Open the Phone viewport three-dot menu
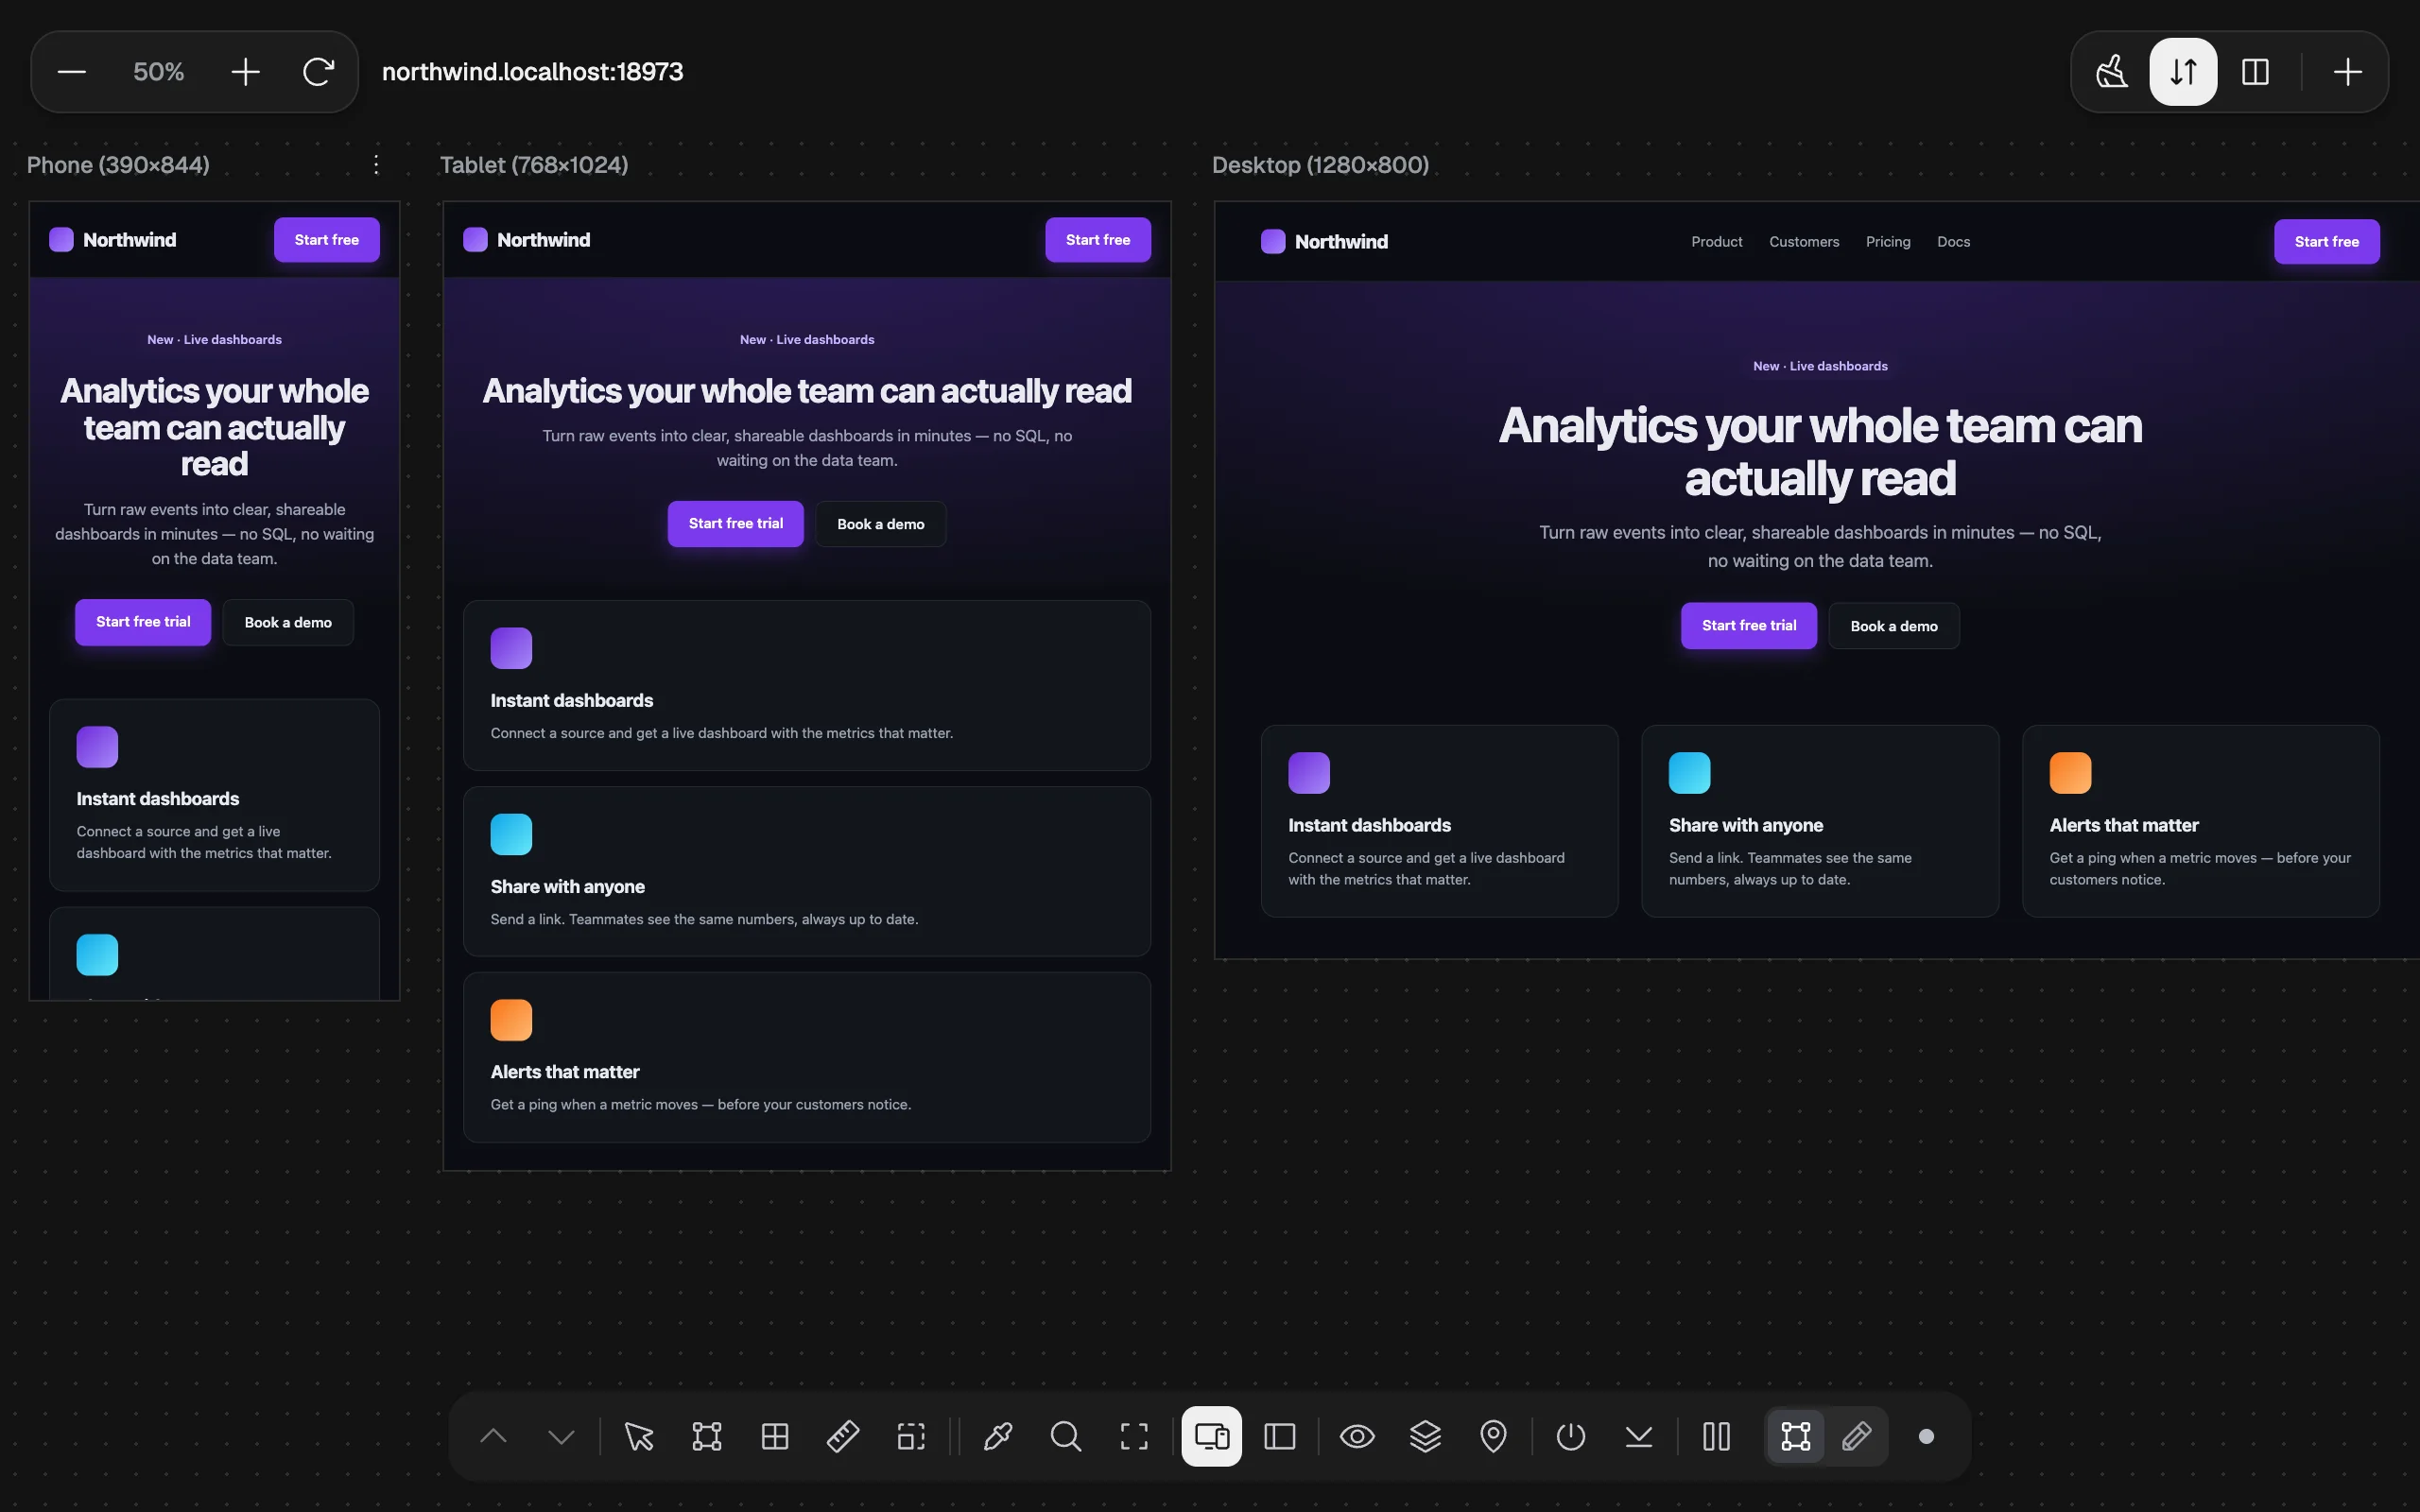 376,165
